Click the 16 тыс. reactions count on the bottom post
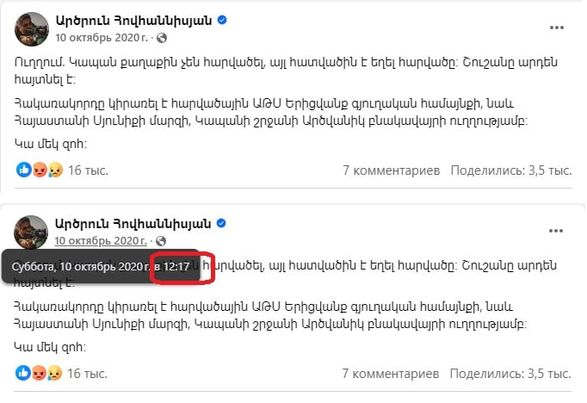Image resolution: width=587 pixels, height=403 pixels. 87,373
